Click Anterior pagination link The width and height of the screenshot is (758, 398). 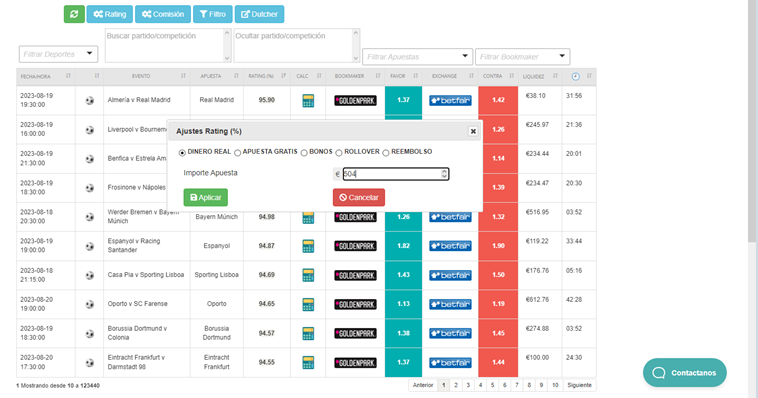423,385
